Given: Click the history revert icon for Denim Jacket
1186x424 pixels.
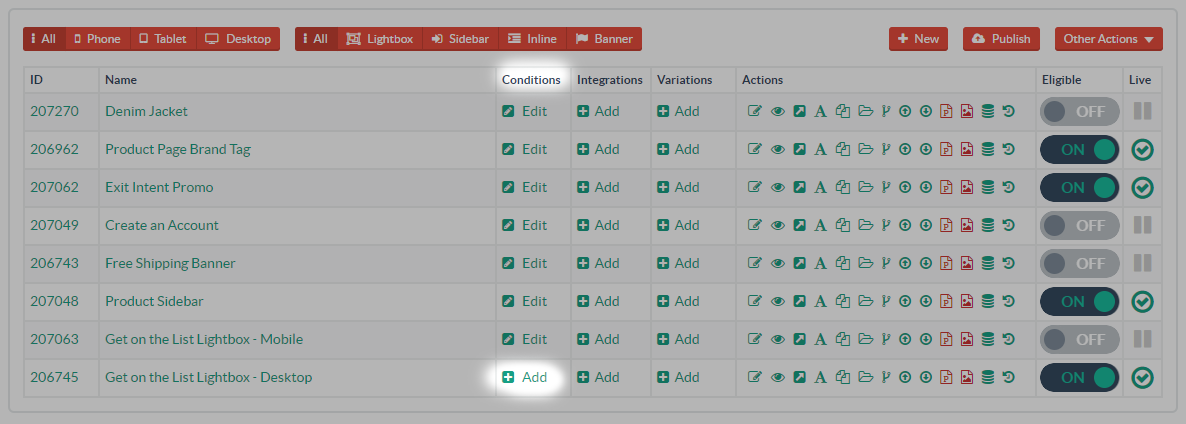Looking at the screenshot, I should coord(1009,111).
